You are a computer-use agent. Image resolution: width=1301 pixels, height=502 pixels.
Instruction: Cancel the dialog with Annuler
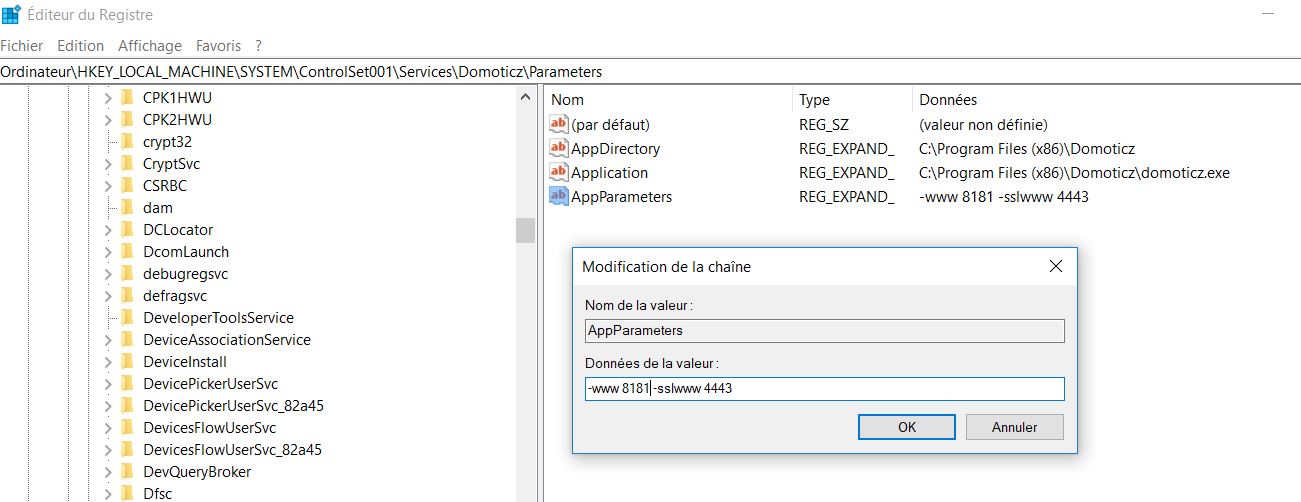pos(1014,427)
